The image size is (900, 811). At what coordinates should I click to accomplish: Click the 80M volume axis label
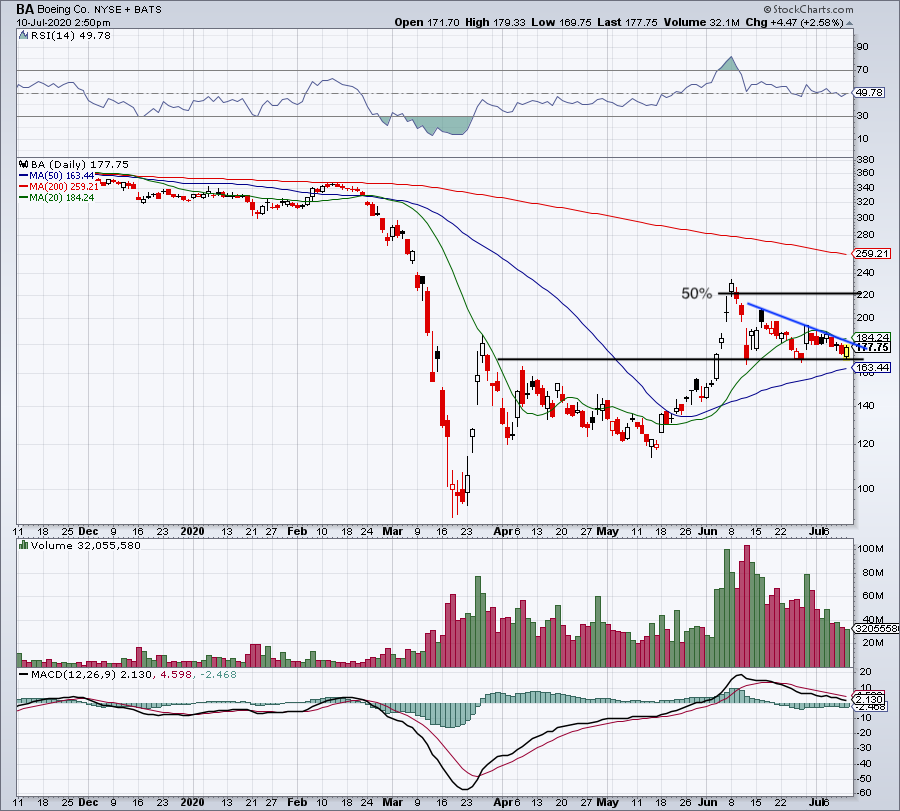870,573
